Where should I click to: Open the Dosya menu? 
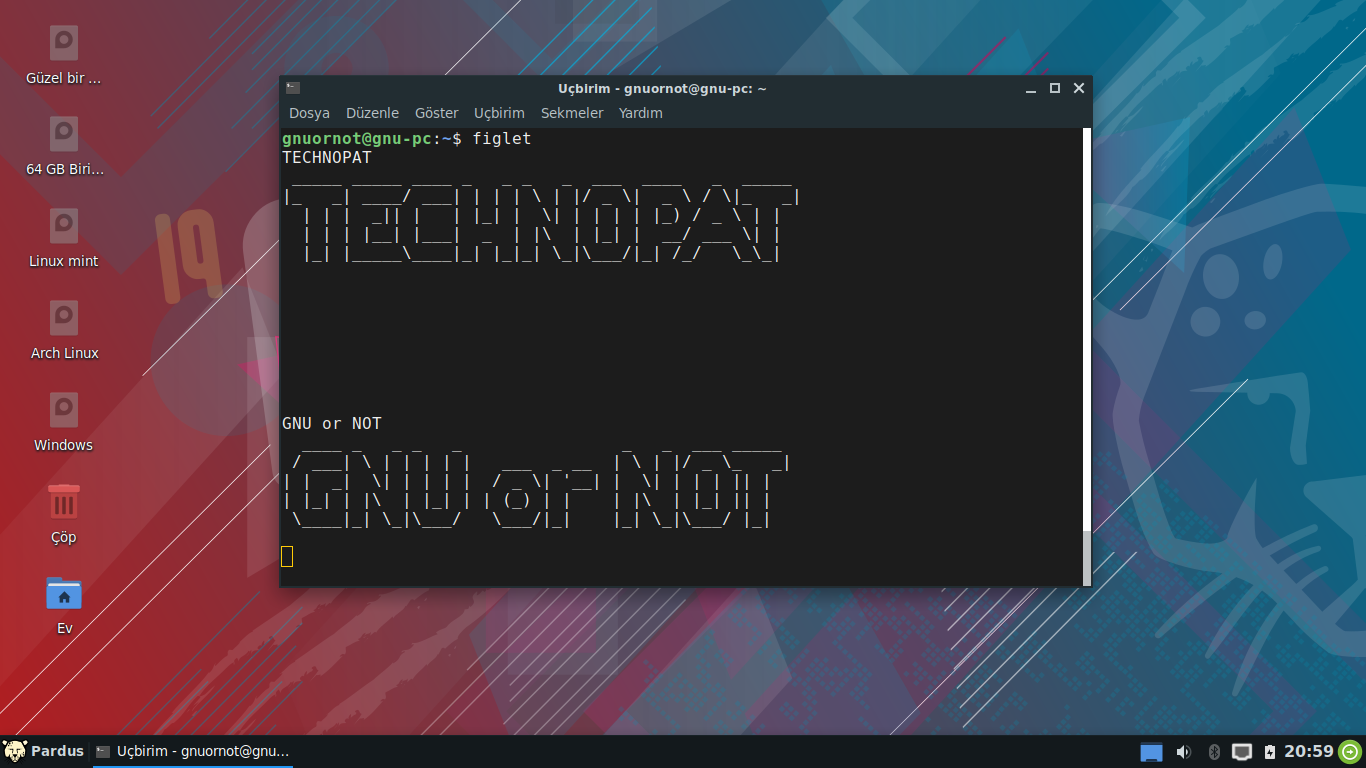pos(309,113)
